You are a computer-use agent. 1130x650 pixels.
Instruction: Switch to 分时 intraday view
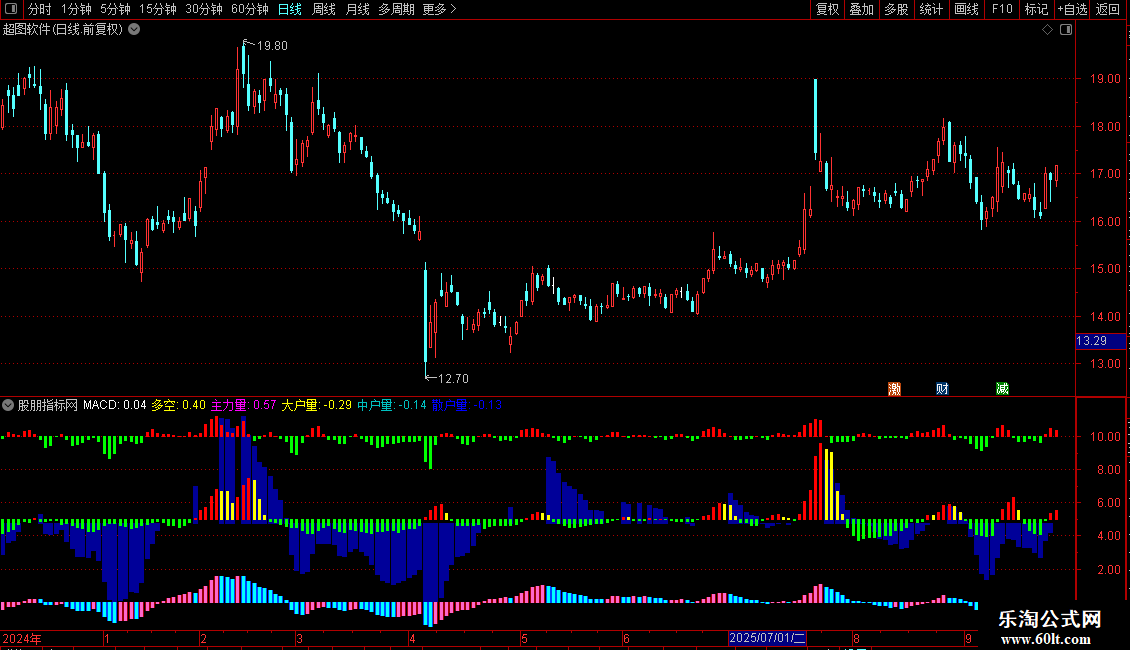[x=40, y=9]
